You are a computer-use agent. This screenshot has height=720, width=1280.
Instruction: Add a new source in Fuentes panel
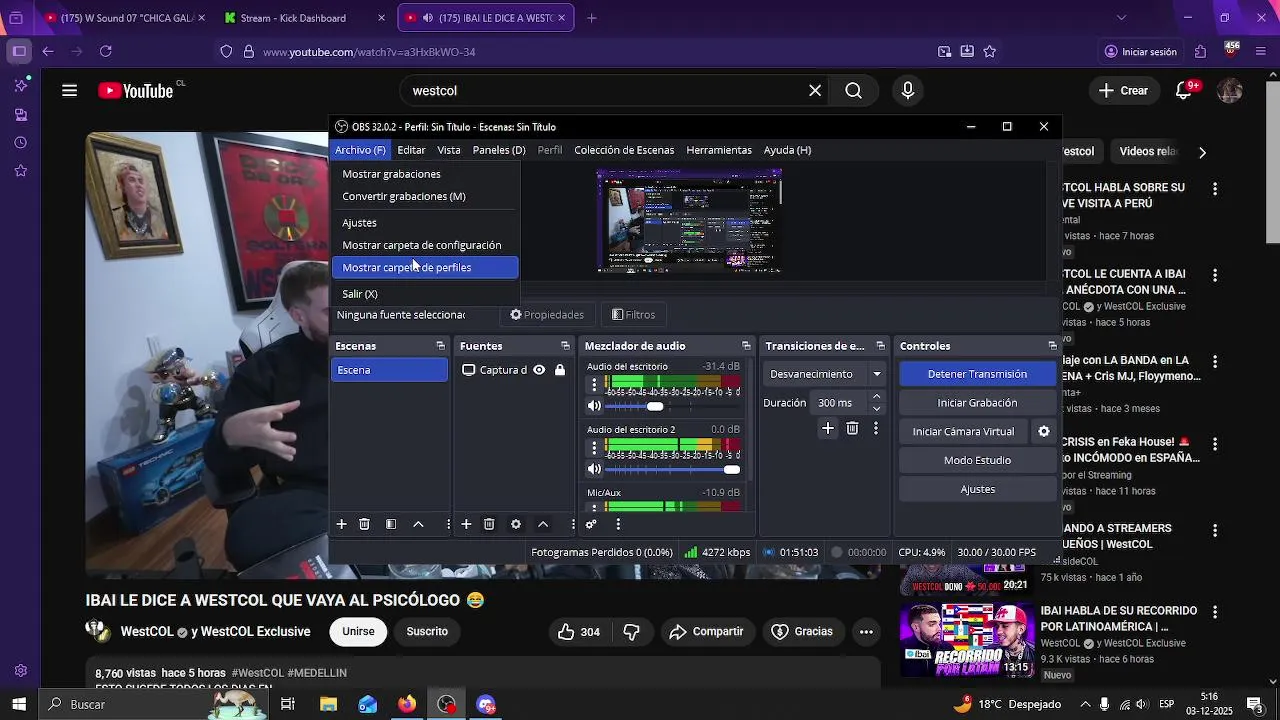466,524
